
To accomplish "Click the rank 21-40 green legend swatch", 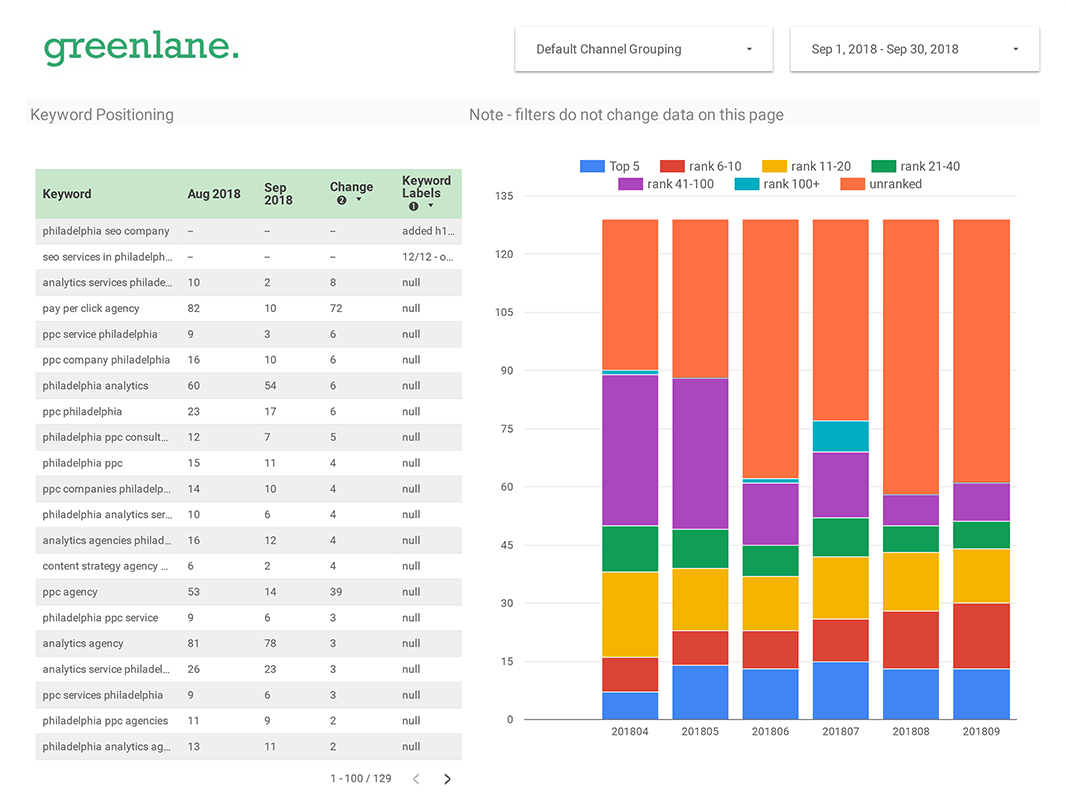I will (x=883, y=167).
